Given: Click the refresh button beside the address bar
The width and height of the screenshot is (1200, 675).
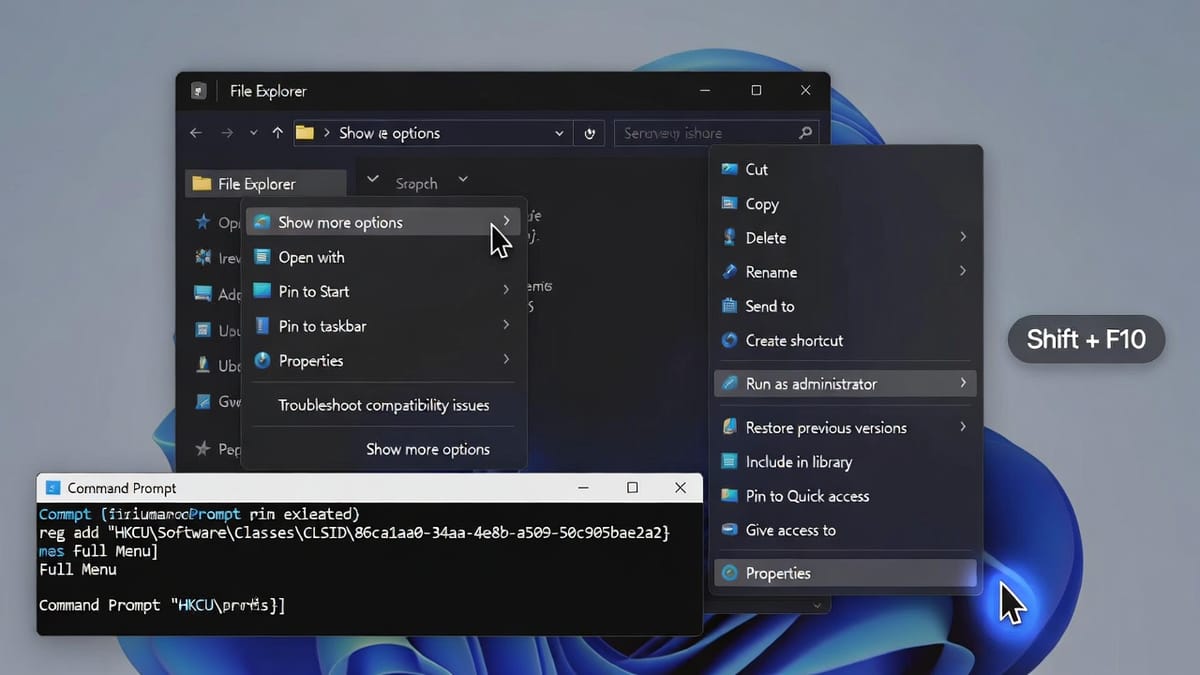Looking at the screenshot, I should tap(590, 133).
